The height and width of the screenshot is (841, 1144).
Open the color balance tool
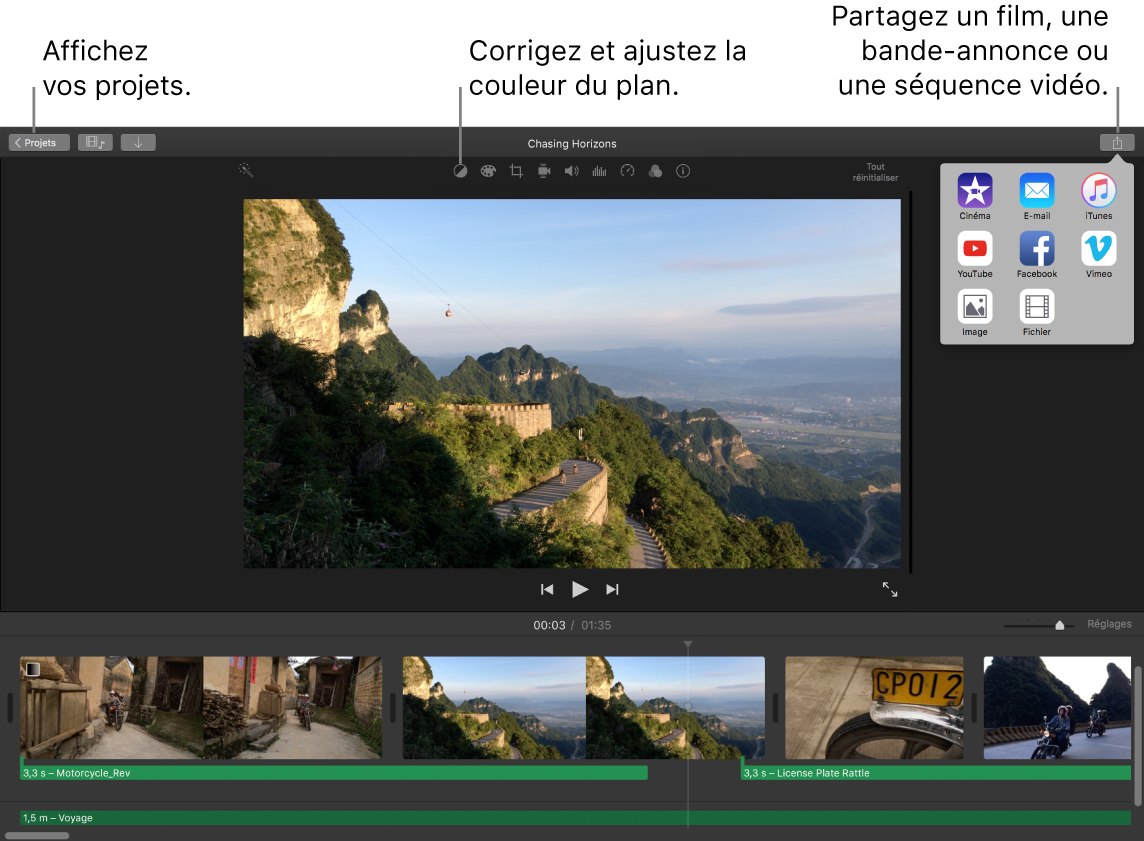coord(459,170)
